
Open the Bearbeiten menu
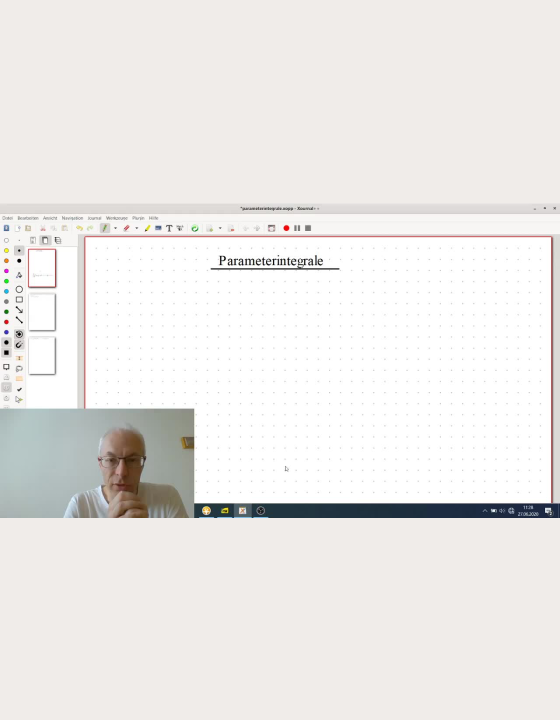click(x=28, y=218)
